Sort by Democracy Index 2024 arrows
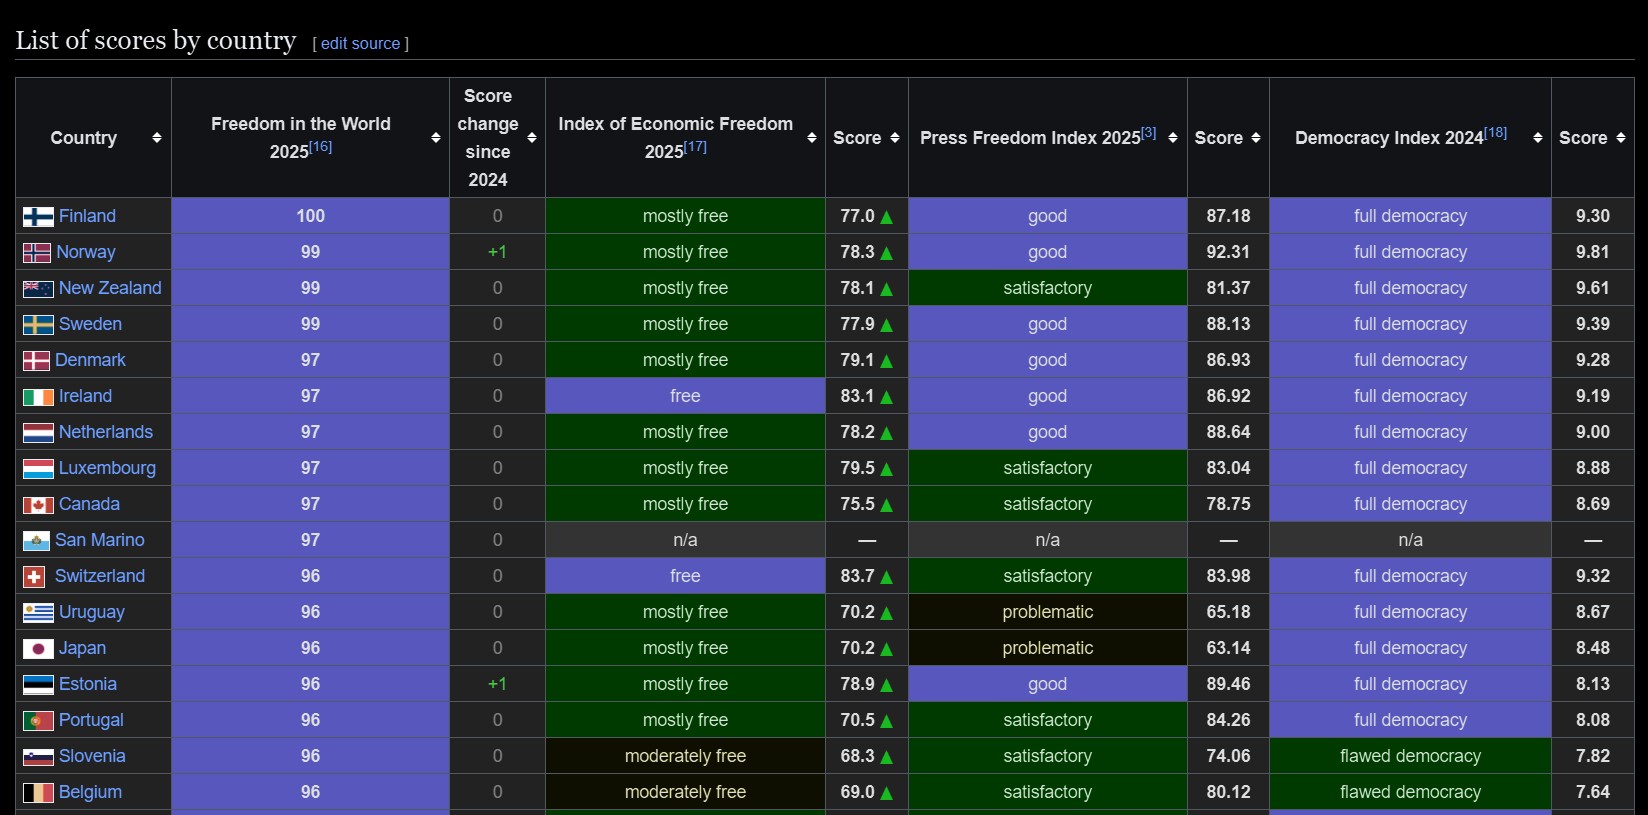The height and width of the screenshot is (815, 1648). point(1538,138)
